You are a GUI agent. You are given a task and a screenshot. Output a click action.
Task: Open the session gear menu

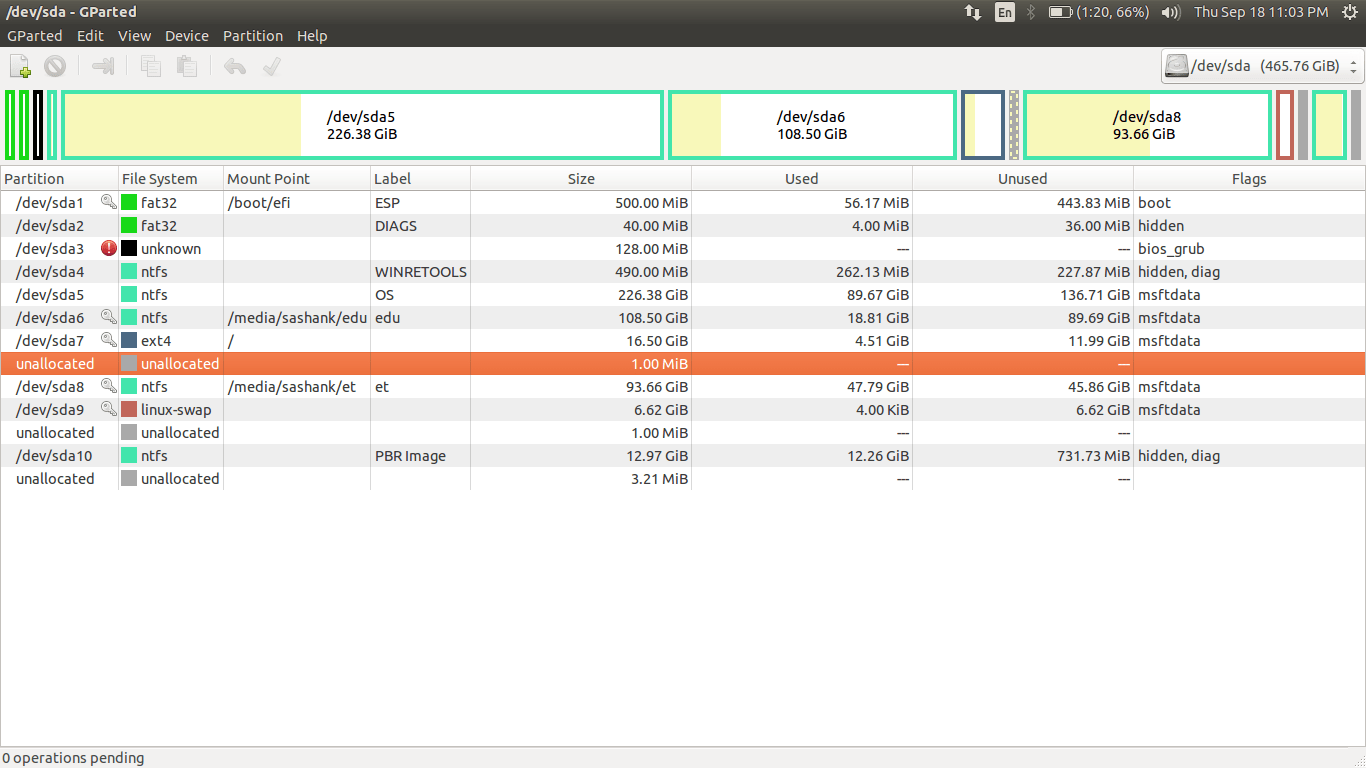click(1352, 12)
